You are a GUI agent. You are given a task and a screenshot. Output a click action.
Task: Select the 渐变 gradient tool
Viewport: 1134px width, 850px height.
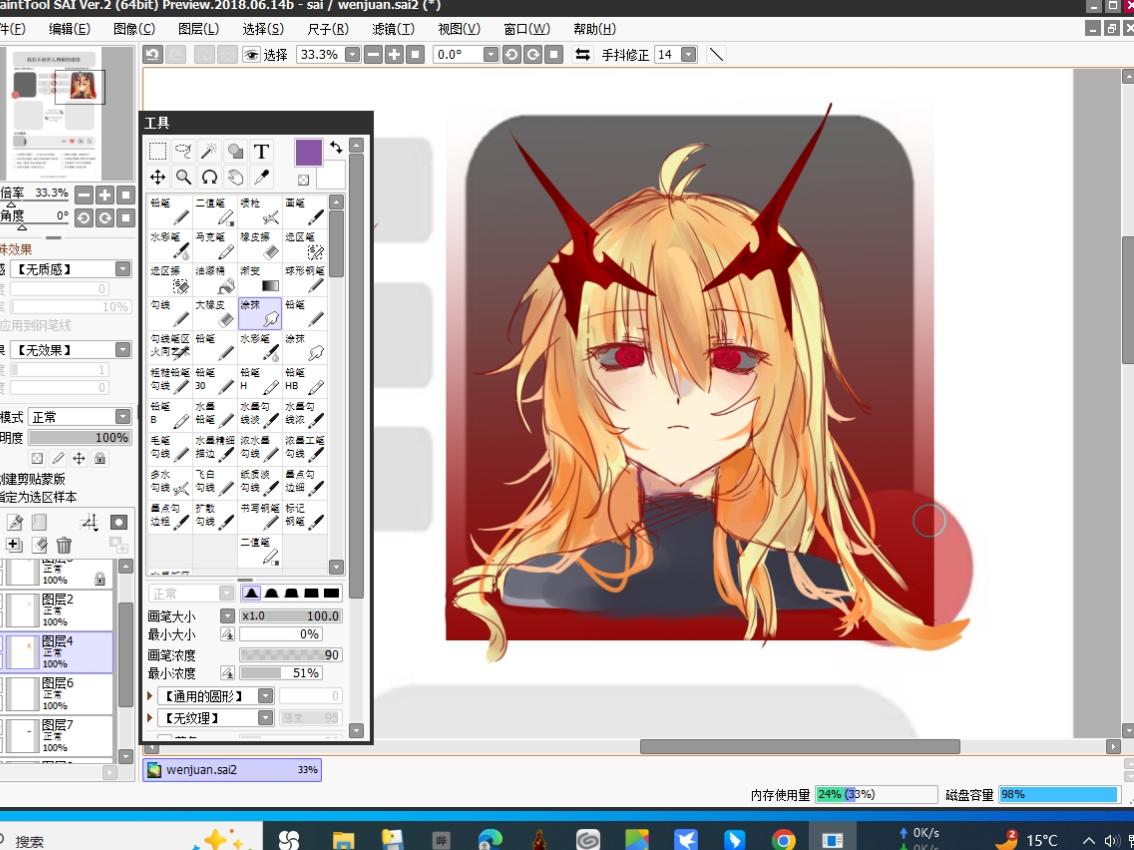coord(260,279)
